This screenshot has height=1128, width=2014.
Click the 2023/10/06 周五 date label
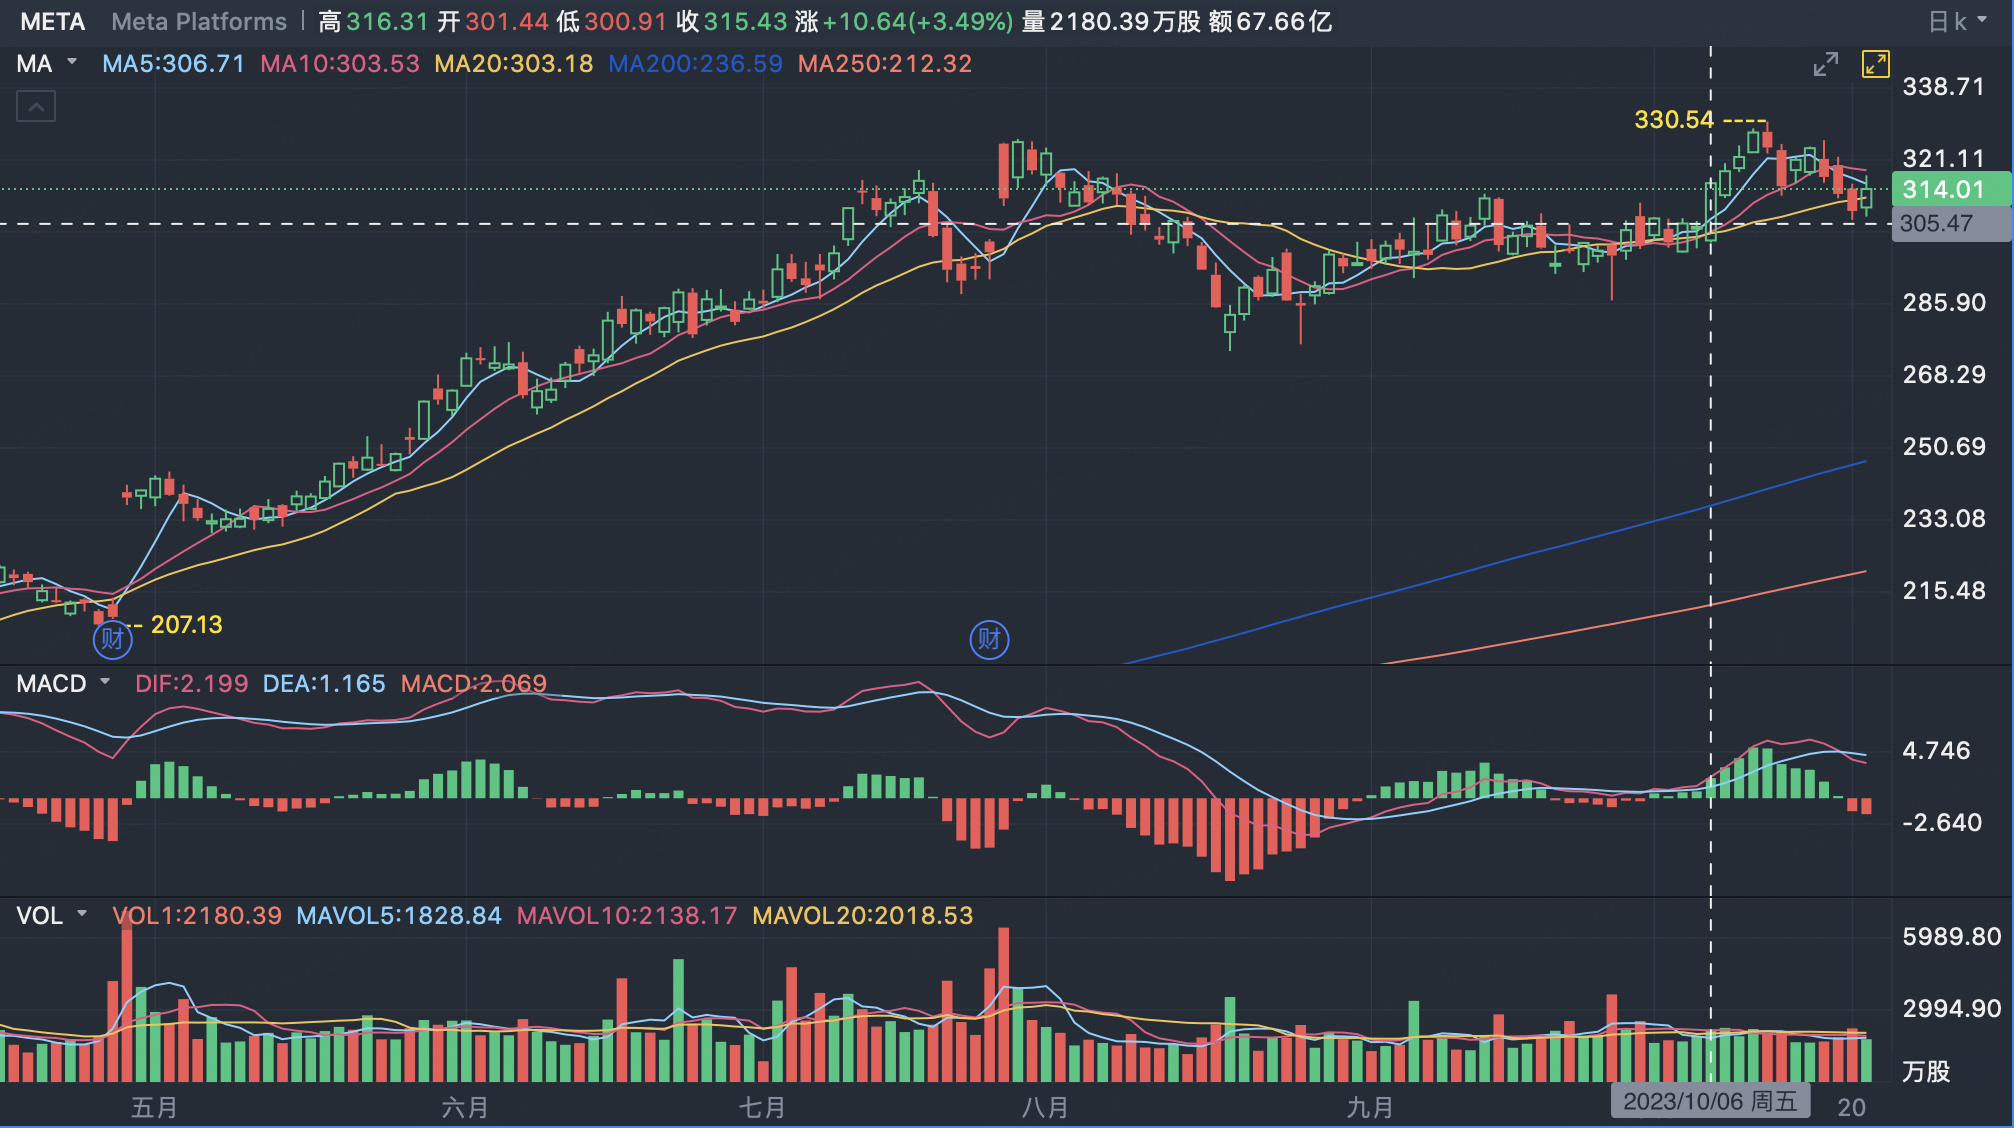(1710, 1102)
